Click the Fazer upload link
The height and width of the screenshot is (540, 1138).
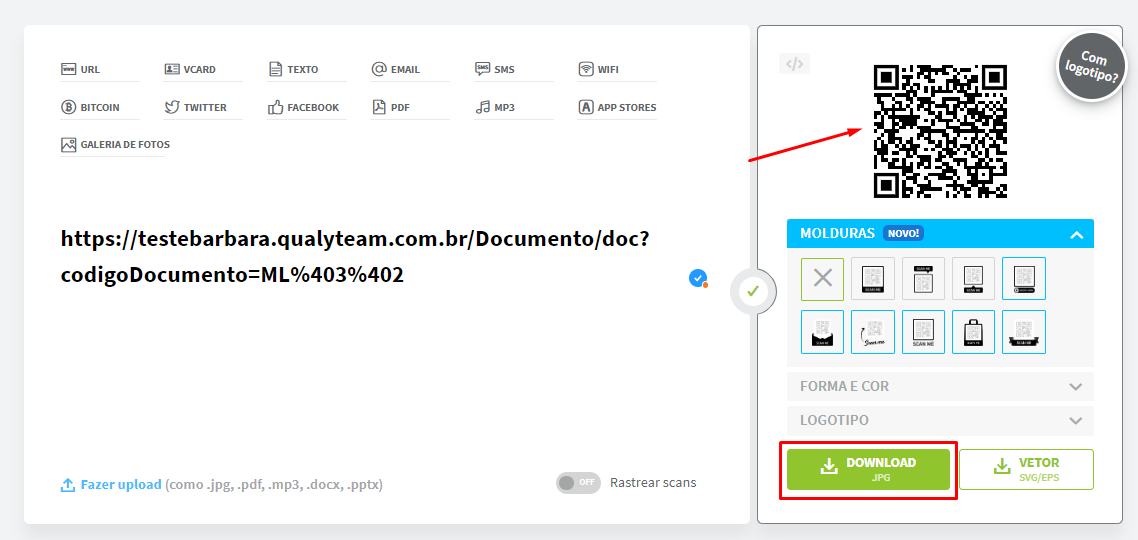(x=112, y=484)
